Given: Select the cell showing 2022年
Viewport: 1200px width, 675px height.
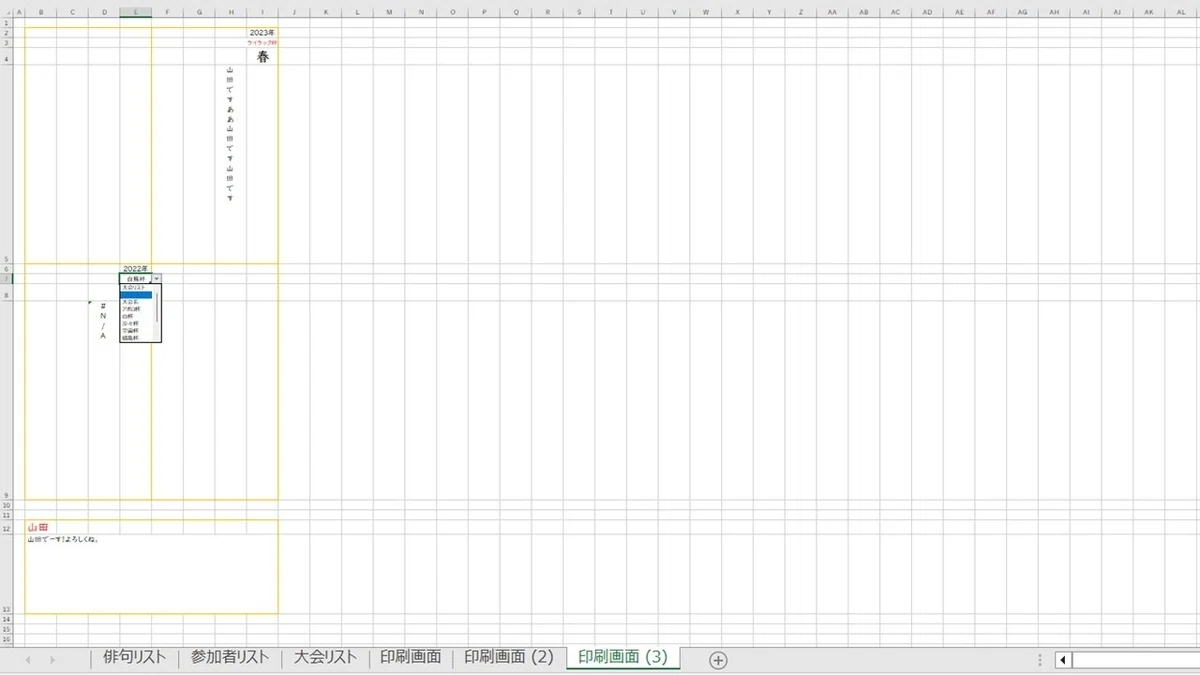Looking at the screenshot, I should (x=135, y=269).
